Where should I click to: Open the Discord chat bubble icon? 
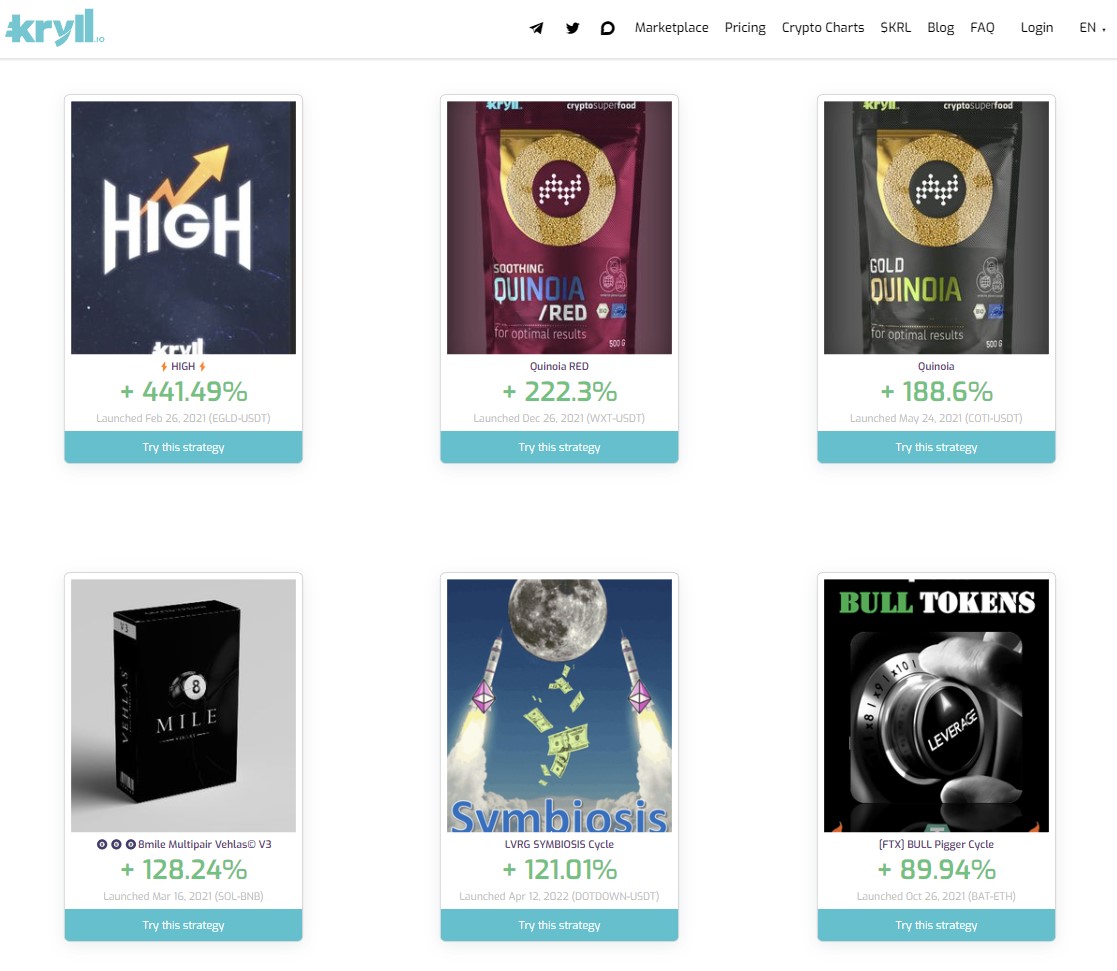pyautogui.click(x=607, y=28)
